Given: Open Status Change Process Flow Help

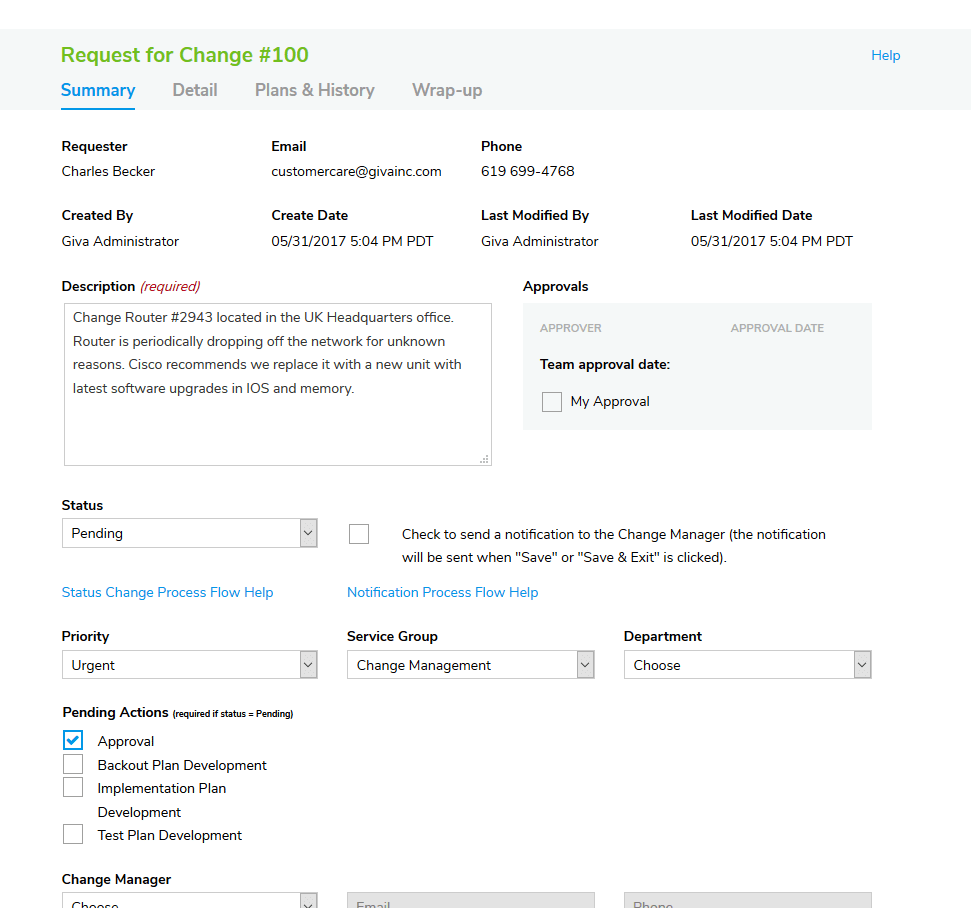Looking at the screenshot, I should point(167,592).
